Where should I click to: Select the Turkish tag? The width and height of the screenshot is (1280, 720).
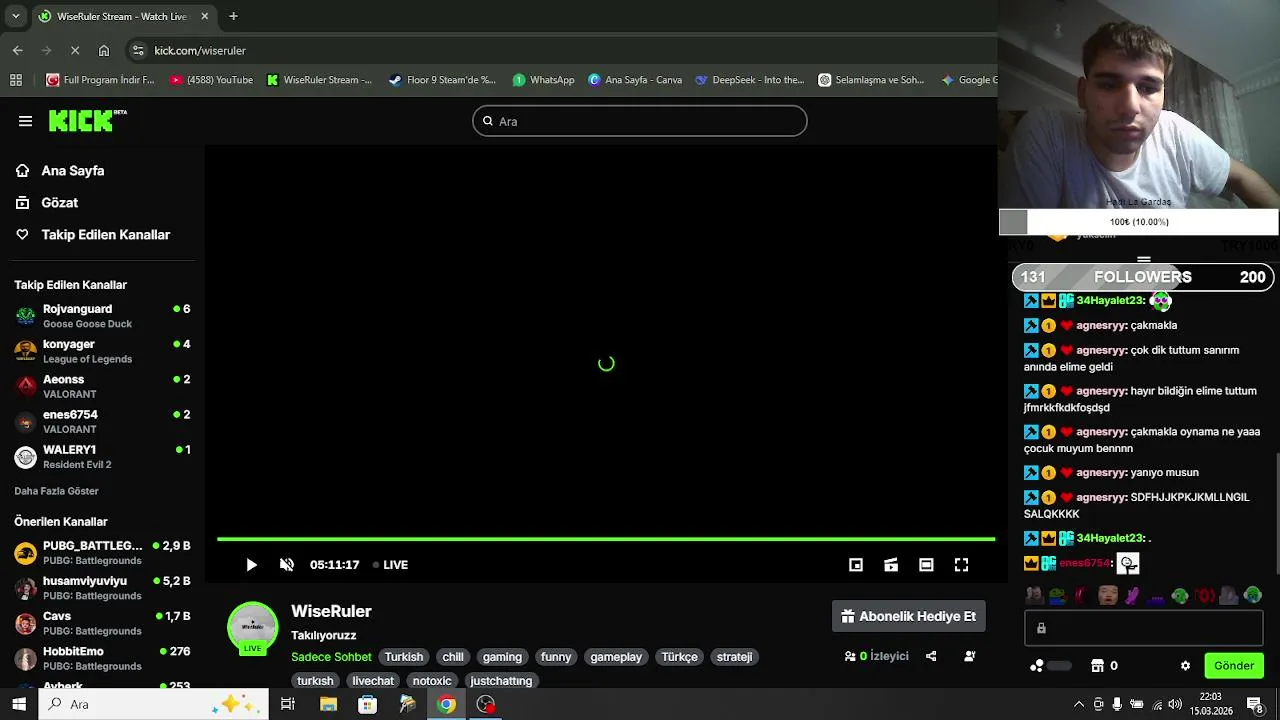(404, 657)
